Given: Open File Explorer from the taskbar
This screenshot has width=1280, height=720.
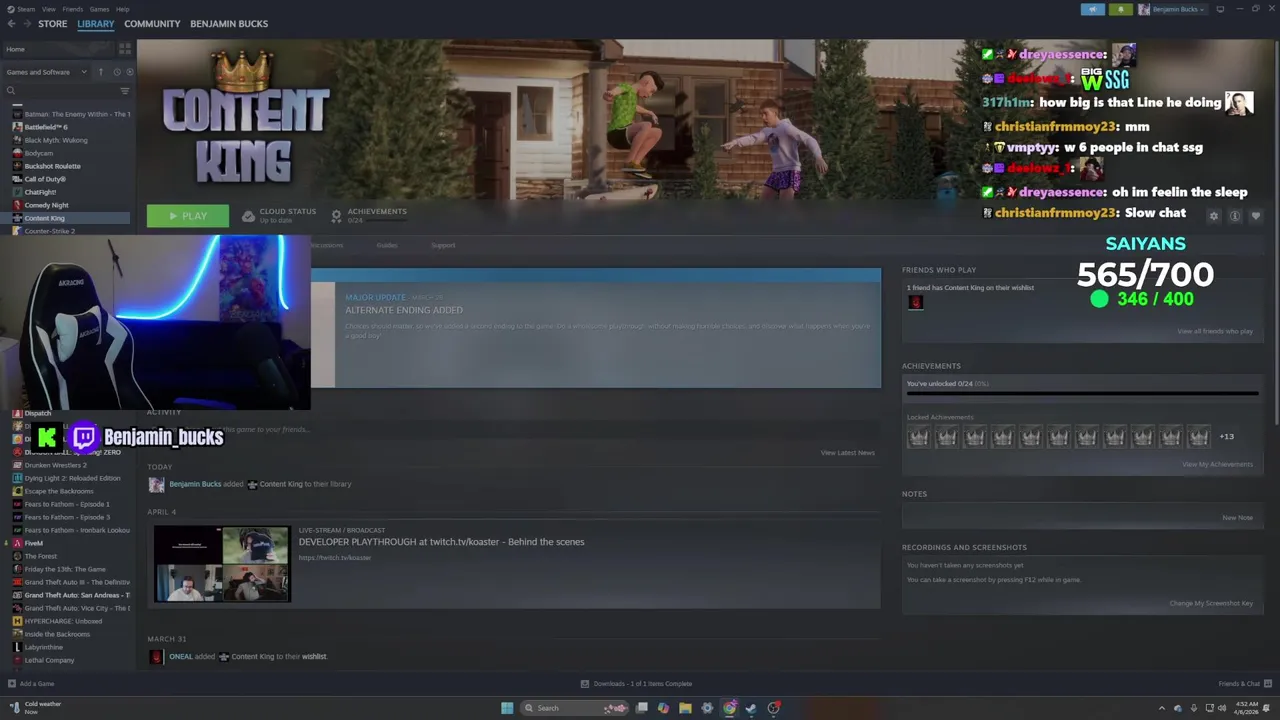Looking at the screenshot, I should (685, 708).
